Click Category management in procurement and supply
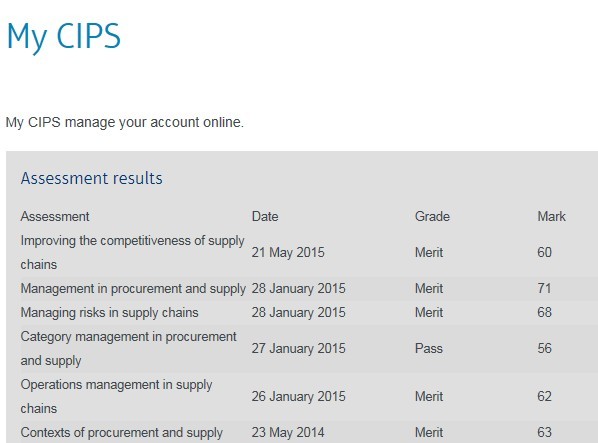The width and height of the screenshot is (598, 443). click(x=129, y=348)
